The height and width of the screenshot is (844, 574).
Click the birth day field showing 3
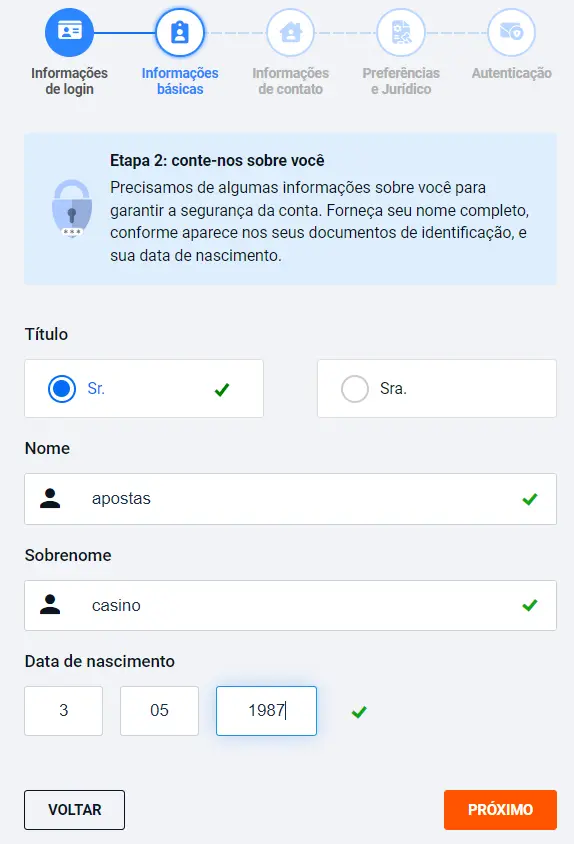64,711
